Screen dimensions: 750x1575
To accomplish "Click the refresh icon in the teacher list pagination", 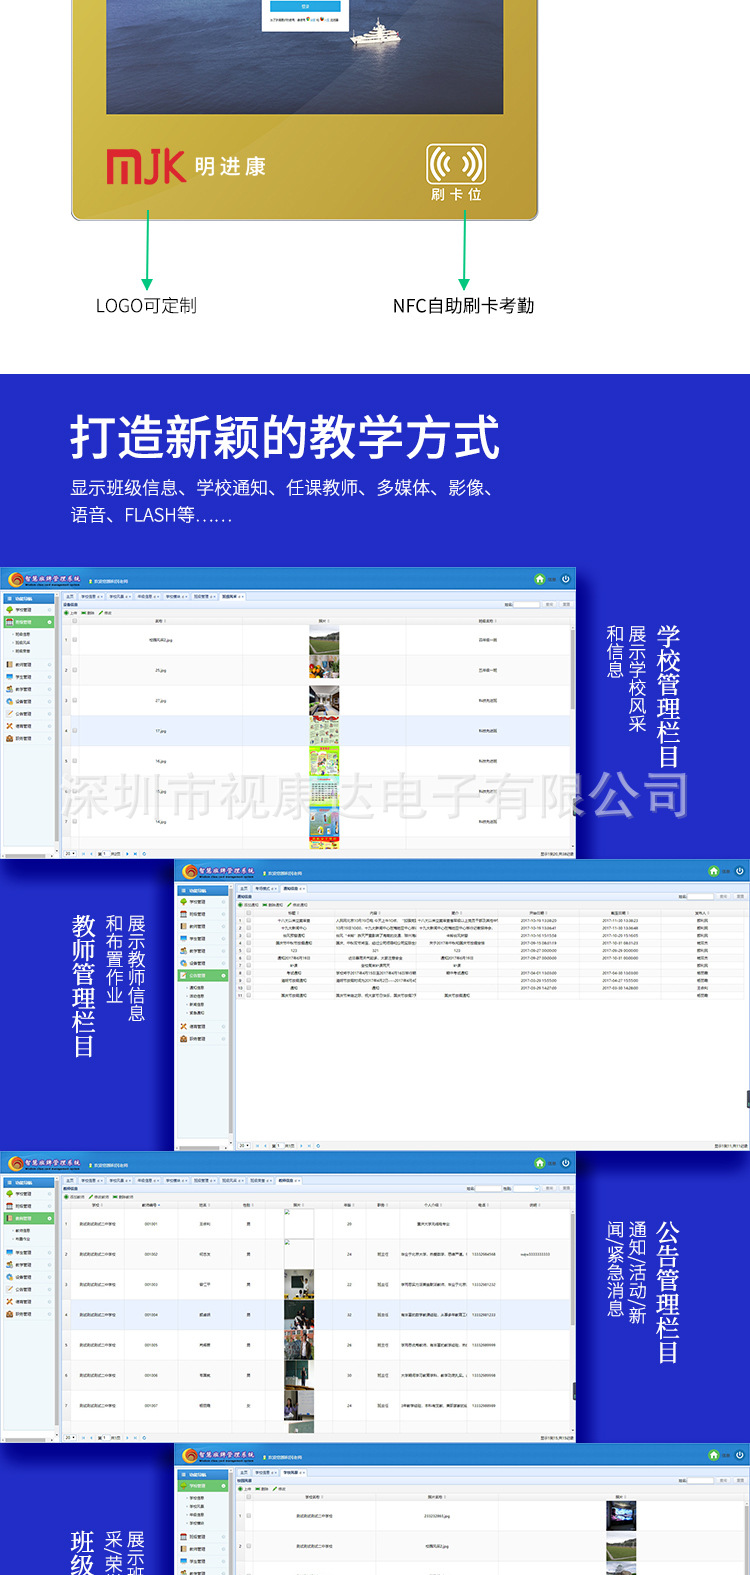I will pos(144,1438).
